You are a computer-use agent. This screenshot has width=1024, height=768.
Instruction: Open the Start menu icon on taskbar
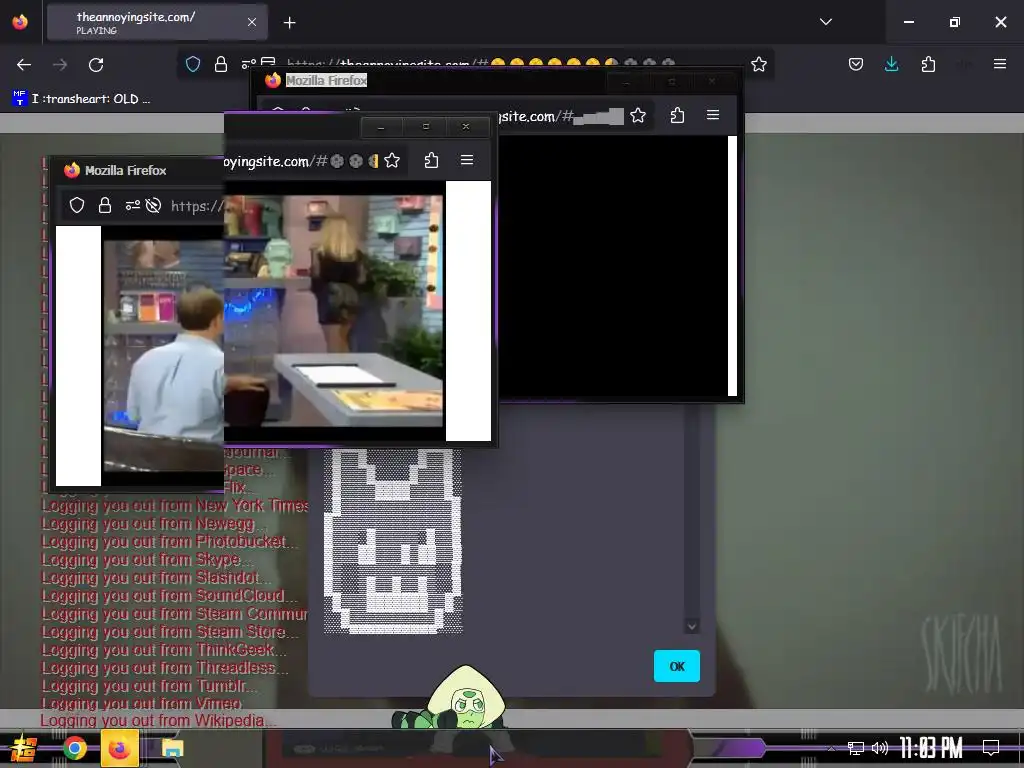point(23,748)
